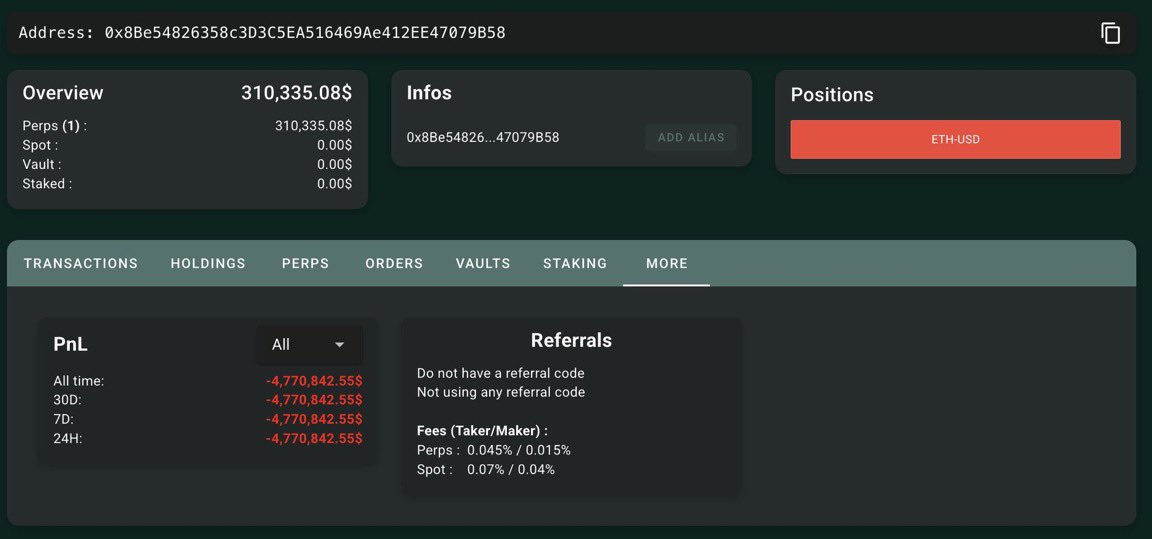The image size is (1152, 539).
Task: Open the PnL period dropdown showing All
Action: (308, 344)
